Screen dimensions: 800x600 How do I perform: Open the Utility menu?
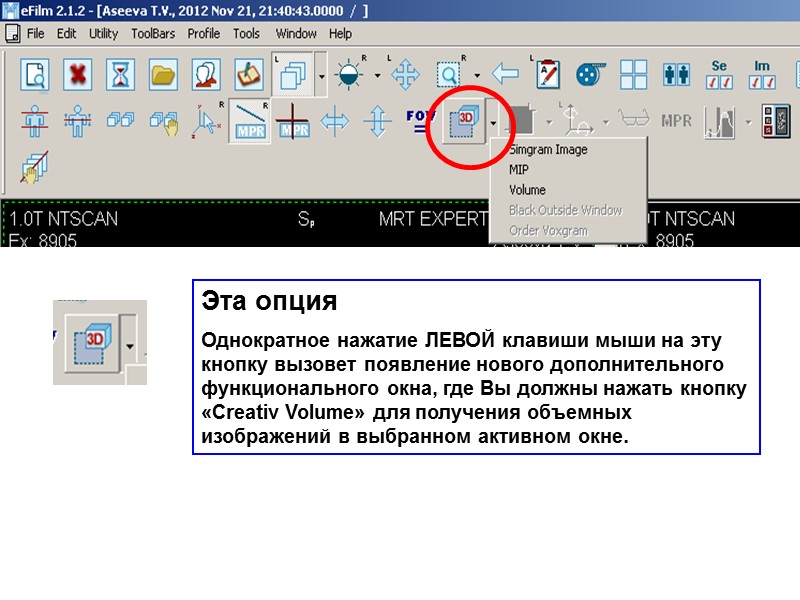click(104, 34)
